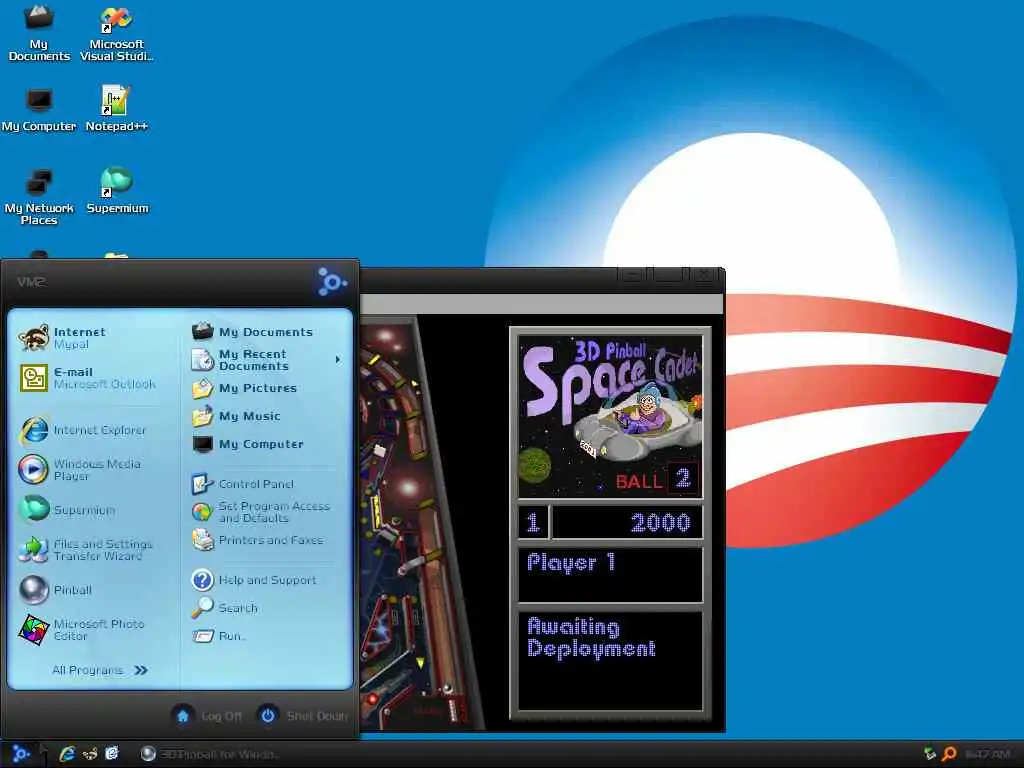This screenshot has width=1024, height=768.
Task: Click the green system tray icon
Action: (930, 754)
